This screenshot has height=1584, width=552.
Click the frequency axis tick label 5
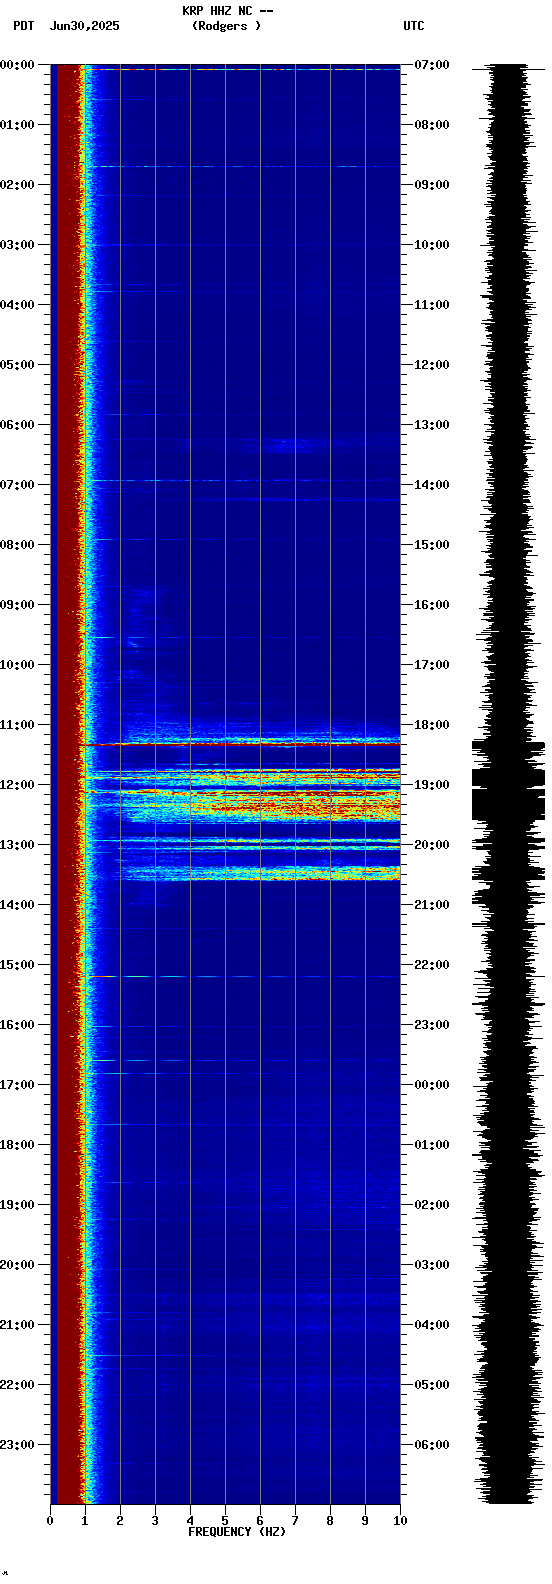pos(225,1521)
